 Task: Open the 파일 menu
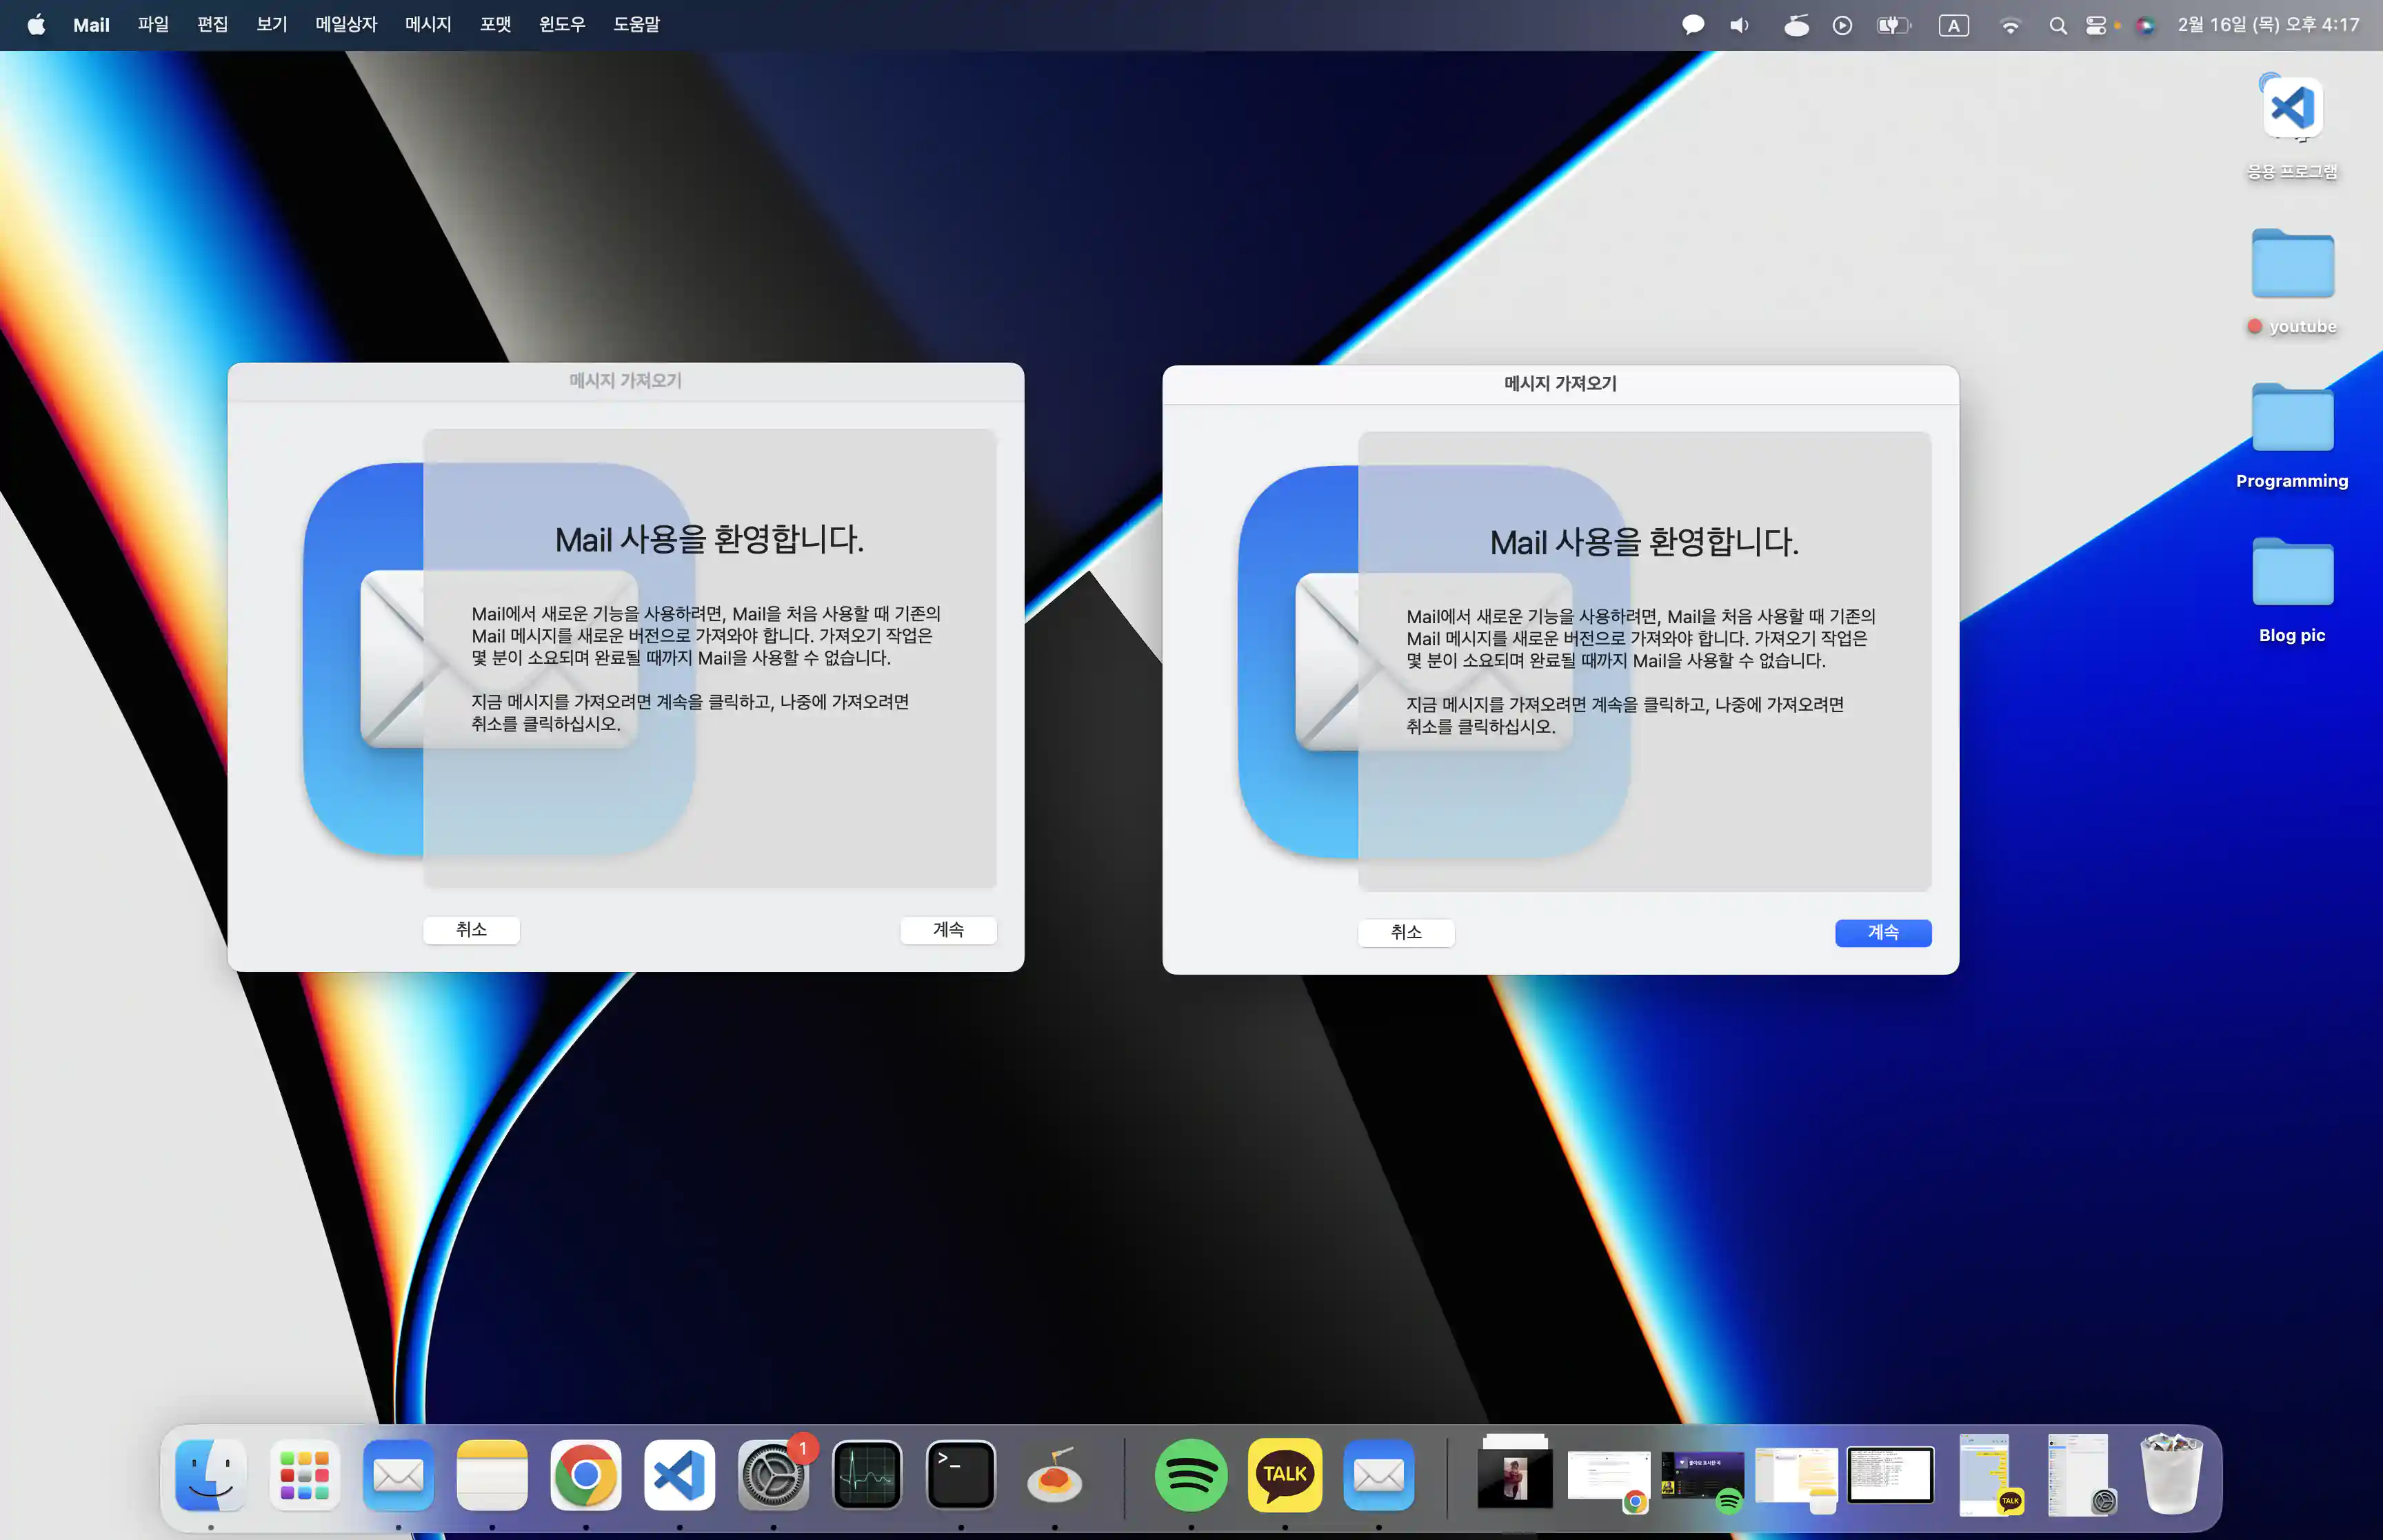click(153, 24)
